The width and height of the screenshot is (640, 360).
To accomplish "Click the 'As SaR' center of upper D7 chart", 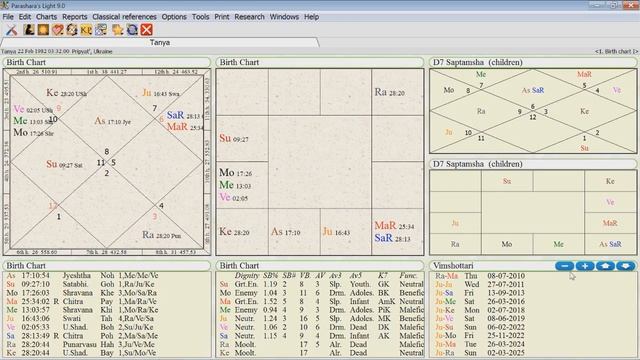I will (x=533, y=90).
